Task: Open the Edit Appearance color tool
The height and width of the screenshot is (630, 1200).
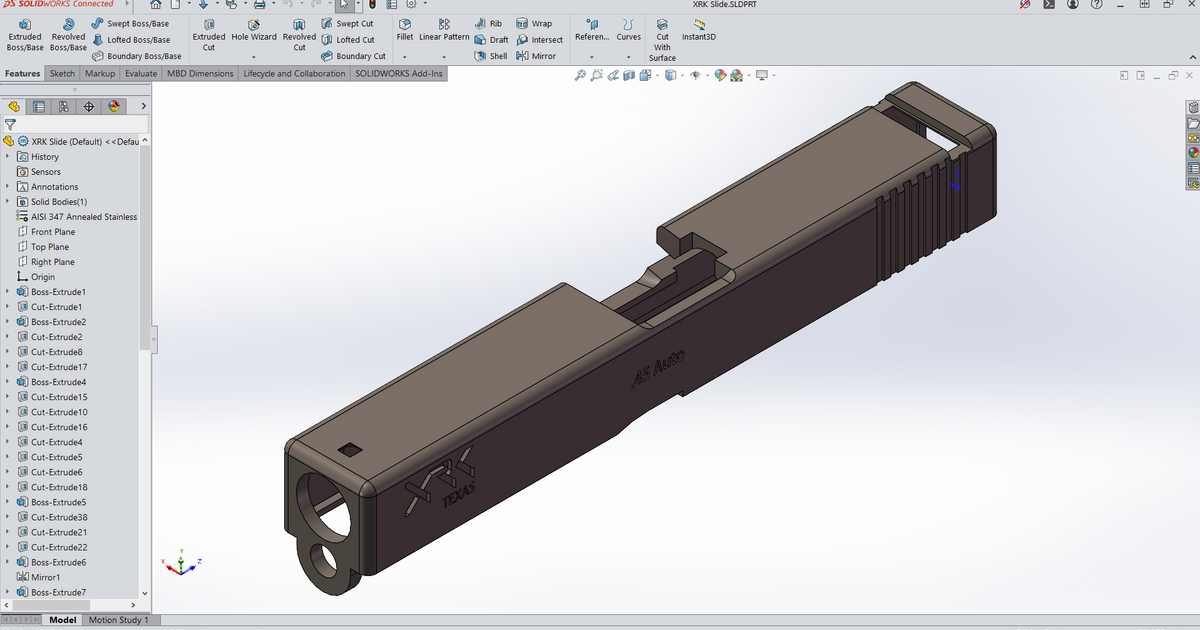Action: [x=719, y=74]
